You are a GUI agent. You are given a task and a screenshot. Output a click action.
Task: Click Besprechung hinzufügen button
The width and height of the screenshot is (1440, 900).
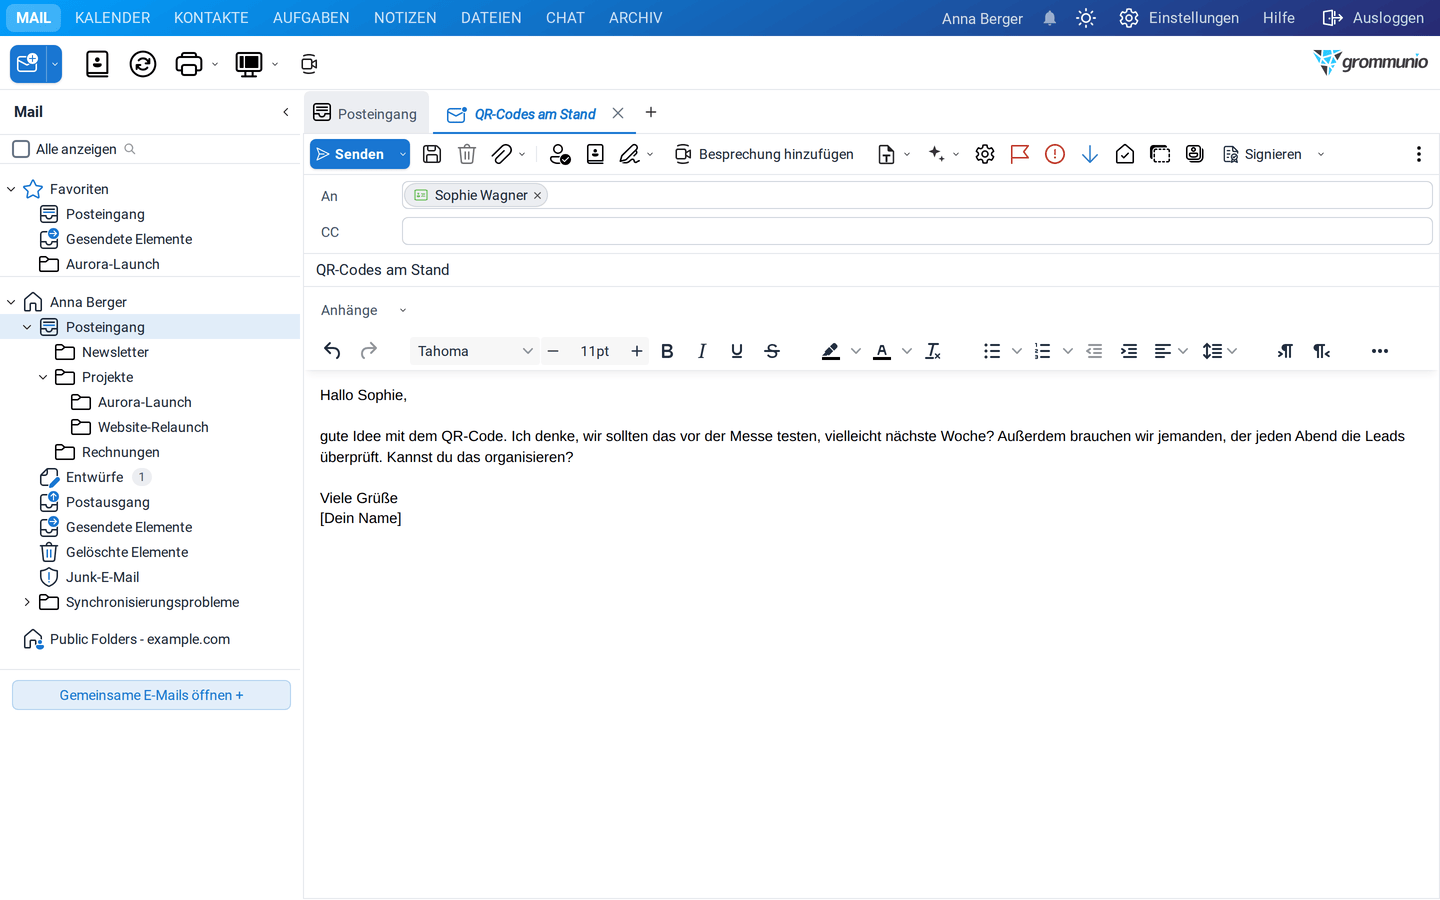pyautogui.click(x=764, y=154)
